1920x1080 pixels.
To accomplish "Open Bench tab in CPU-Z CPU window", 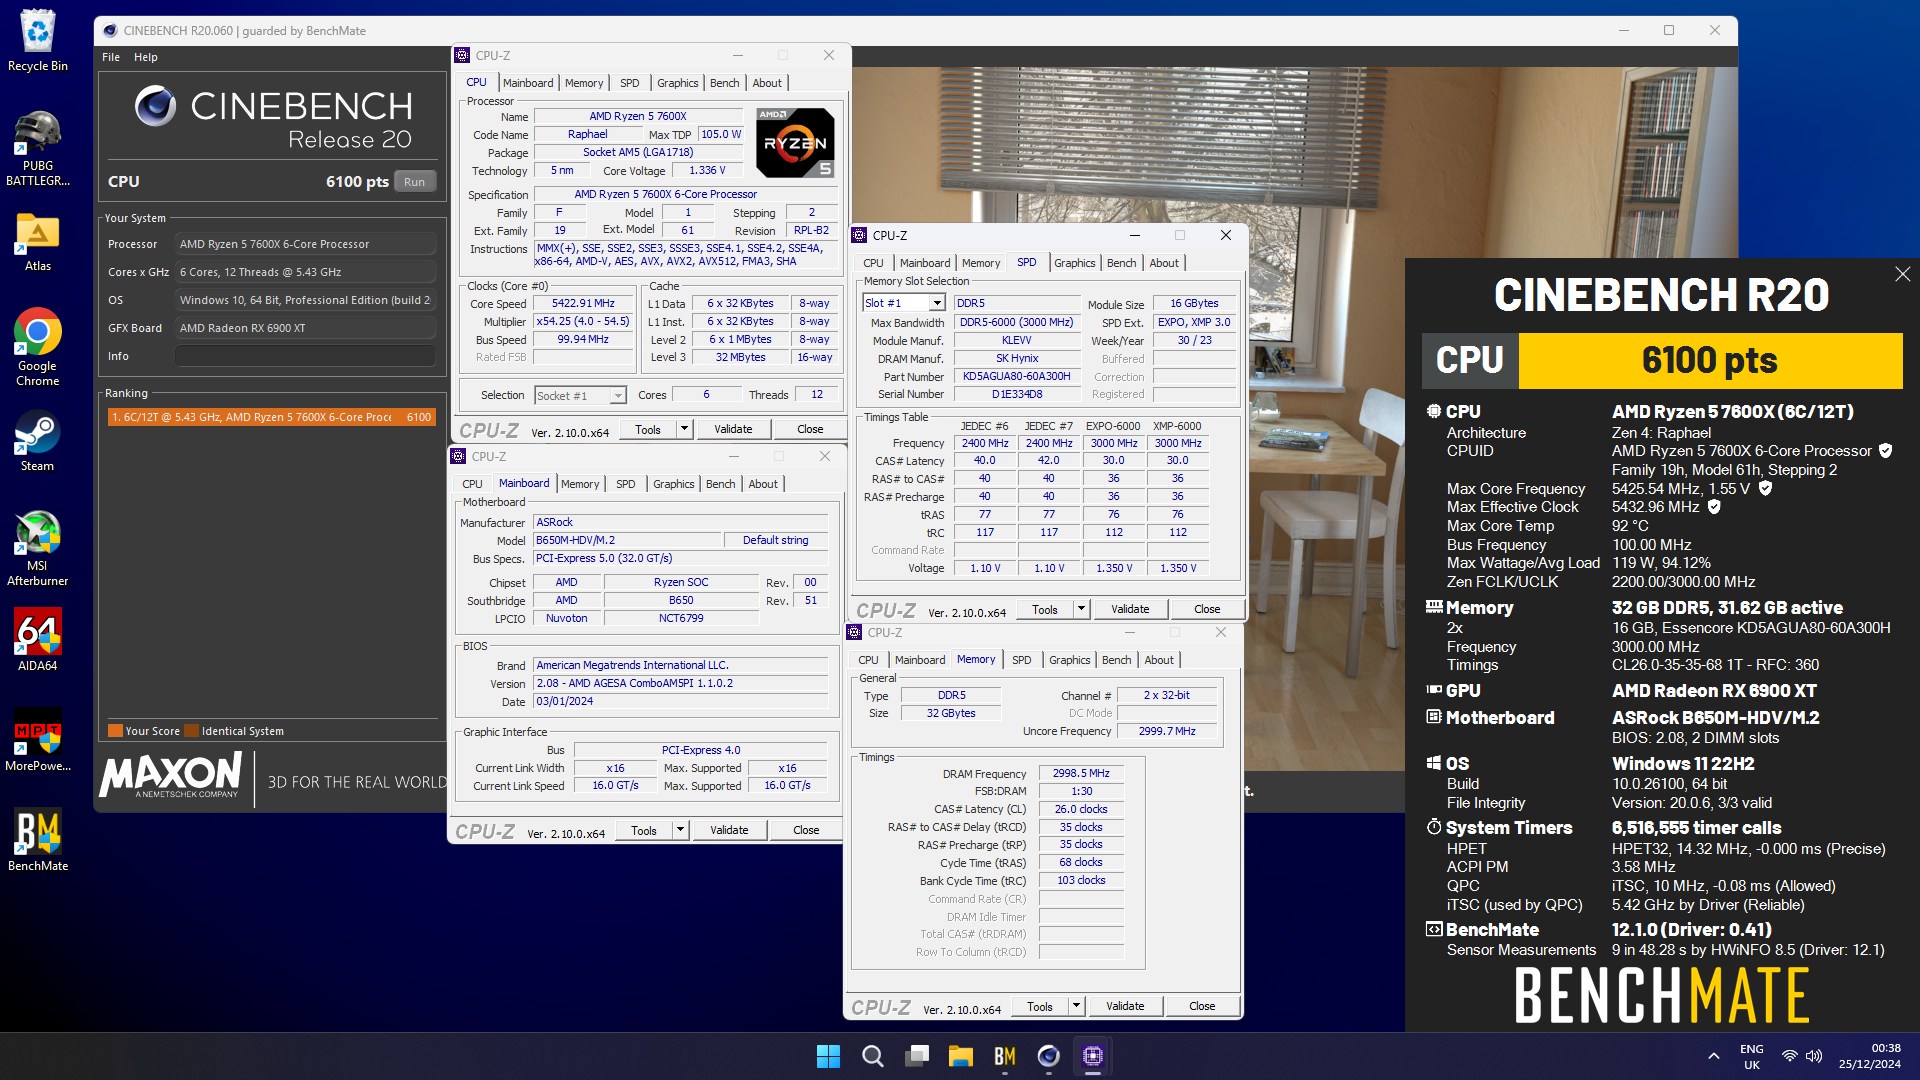I will click(725, 83).
